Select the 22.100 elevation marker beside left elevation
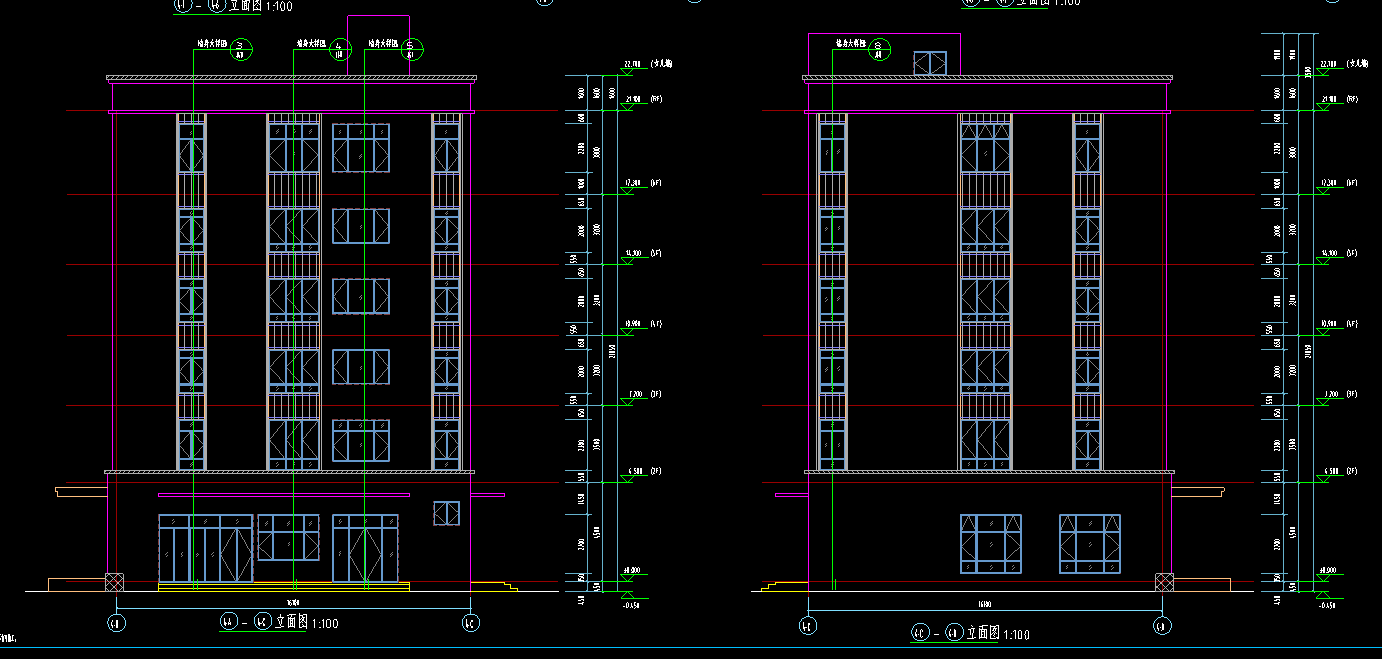Screen dimensions: 1382x659 [632, 65]
